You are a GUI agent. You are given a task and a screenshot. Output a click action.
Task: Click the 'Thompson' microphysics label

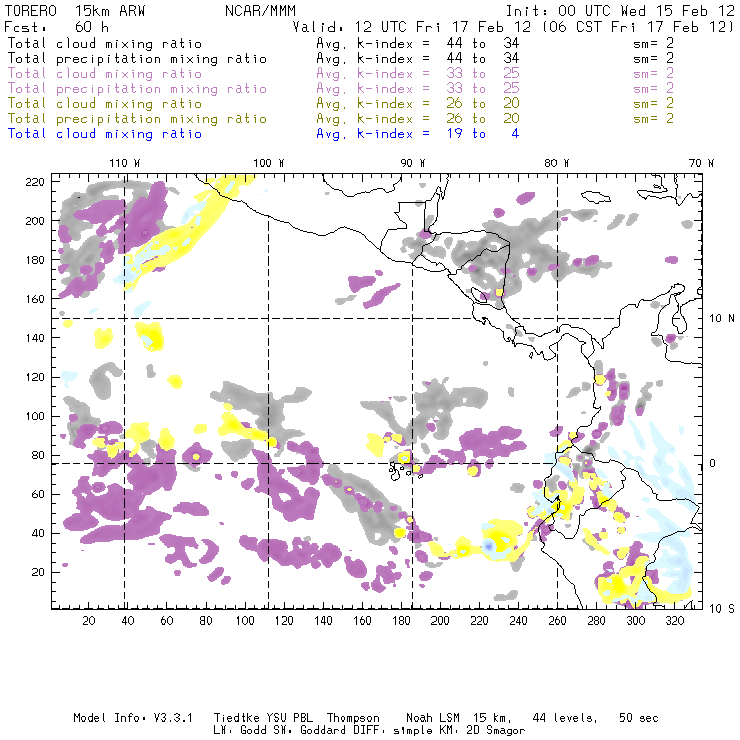353,718
